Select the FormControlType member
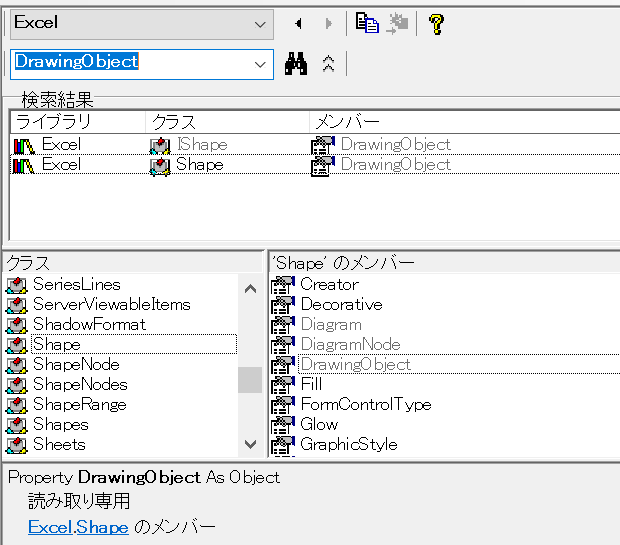This screenshot has height=545, width=620. click(x=366, y=404)
